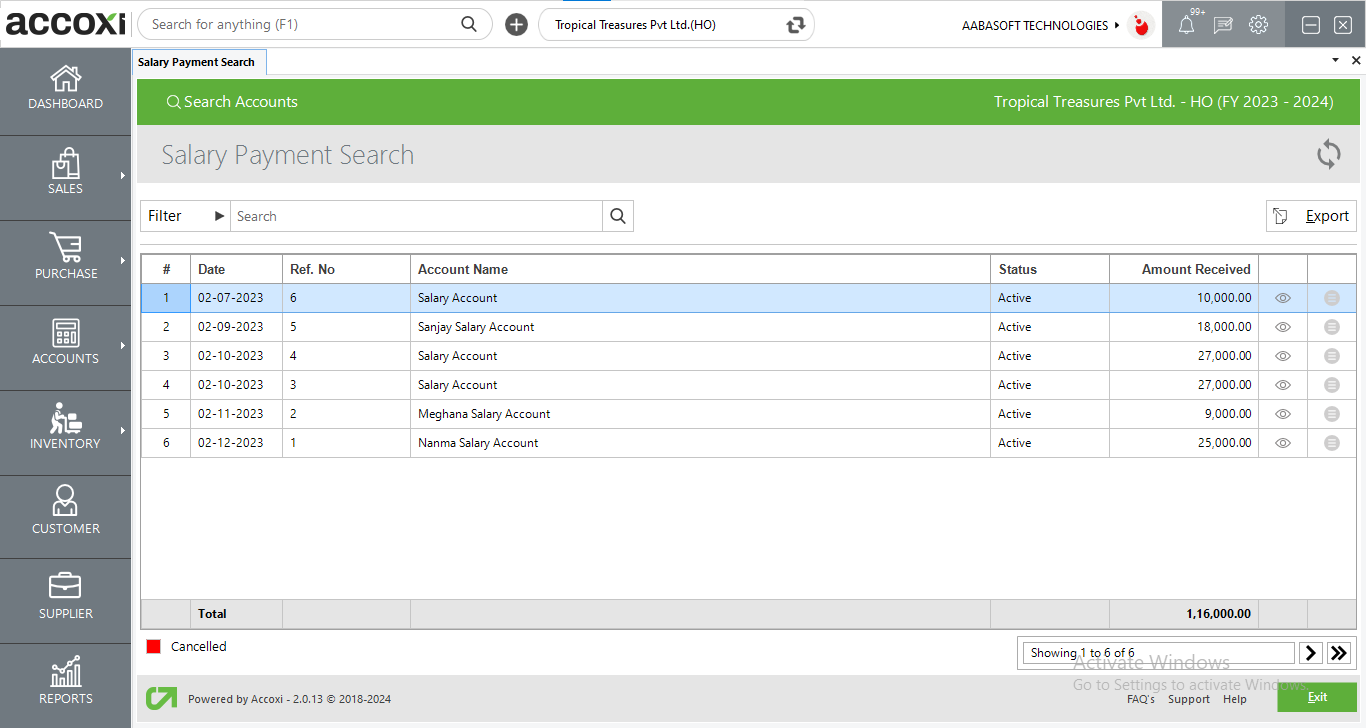
Task: Click the search anything input field
Action: [x=300, y=23]
